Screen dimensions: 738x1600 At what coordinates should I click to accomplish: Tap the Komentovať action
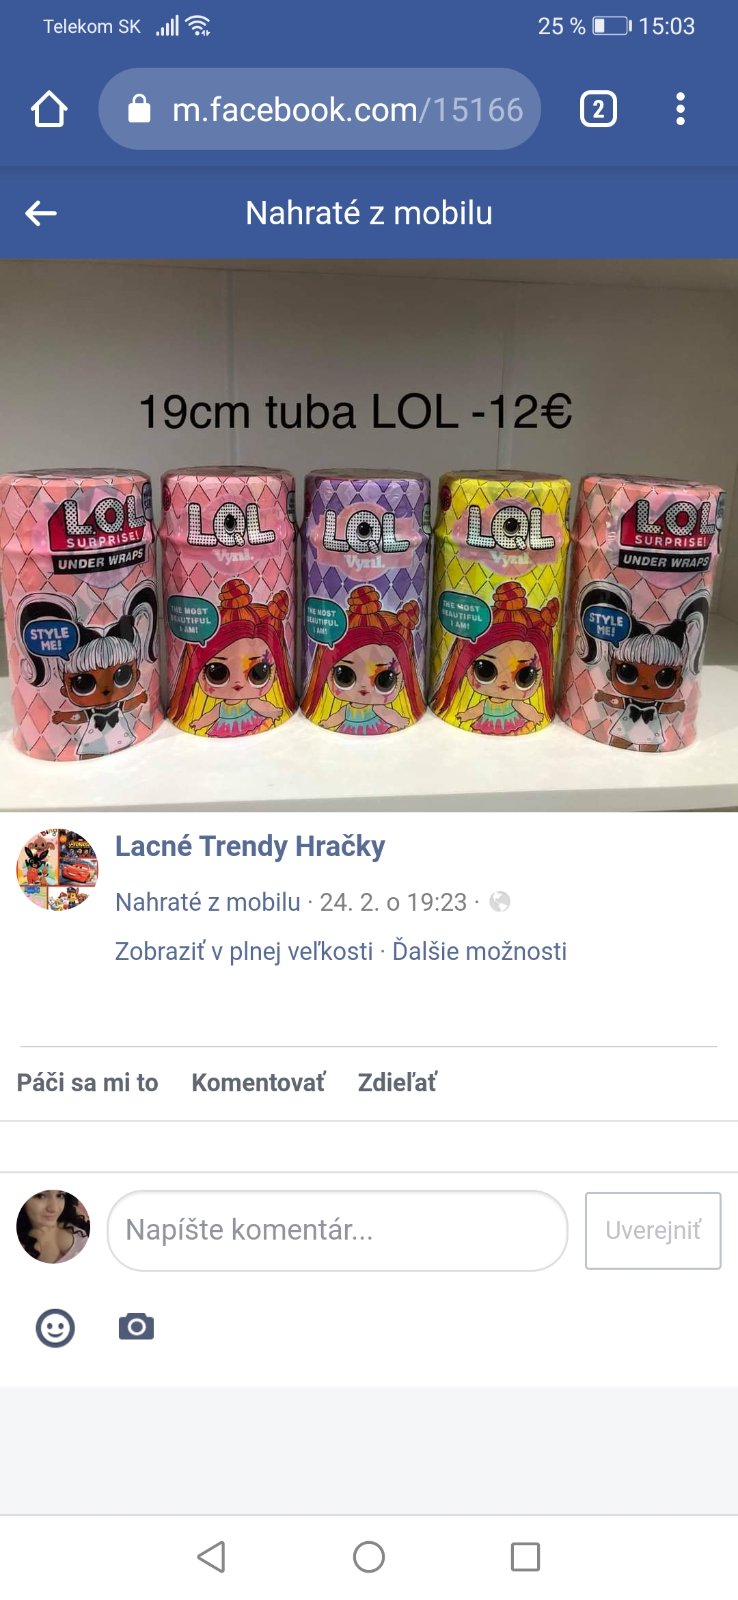258,1083
